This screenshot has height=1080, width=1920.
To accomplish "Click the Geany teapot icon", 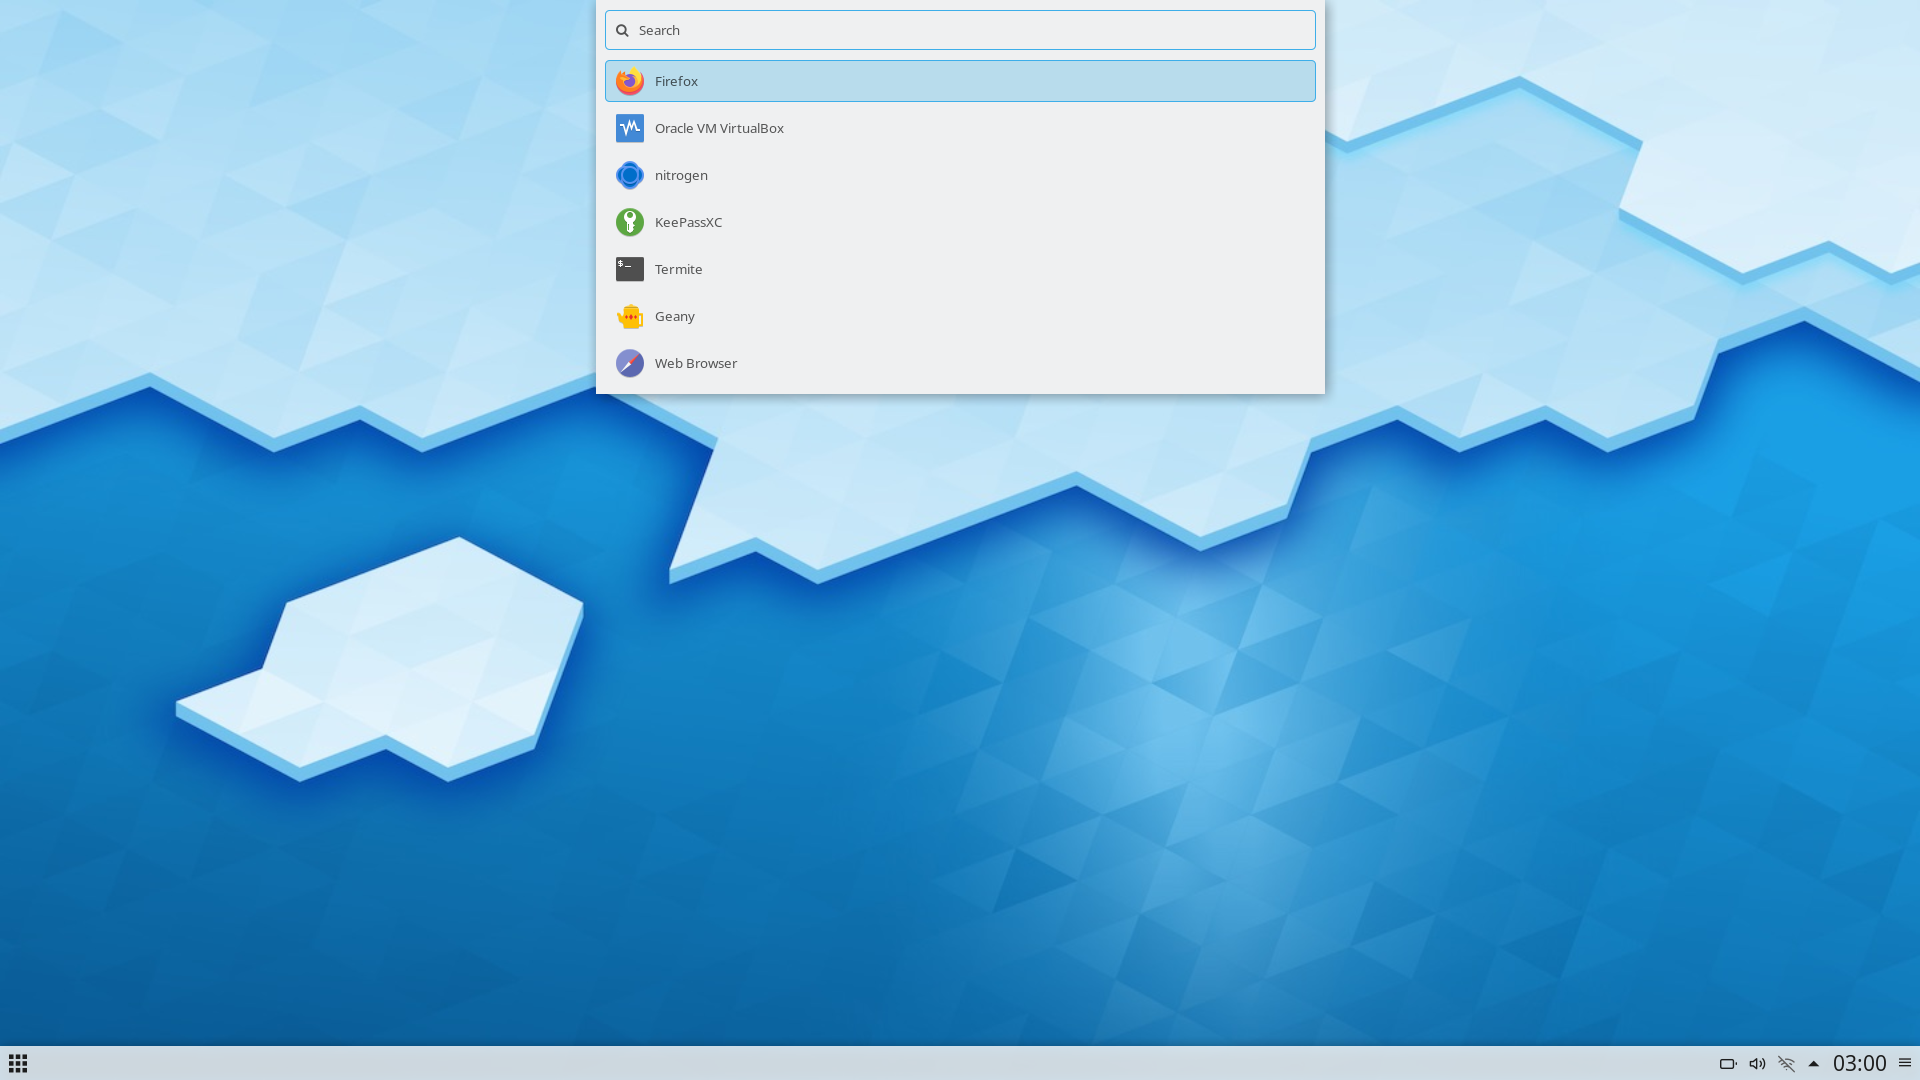I will pyautogui.click(x=629, y=316).
